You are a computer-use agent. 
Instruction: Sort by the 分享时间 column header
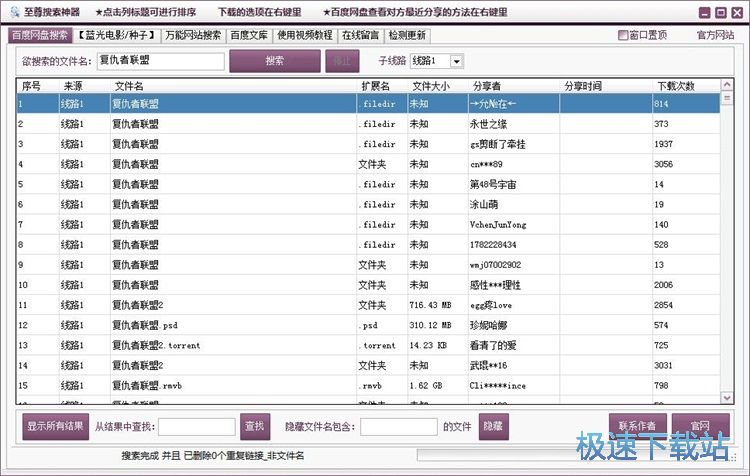(x=606, y=86)
